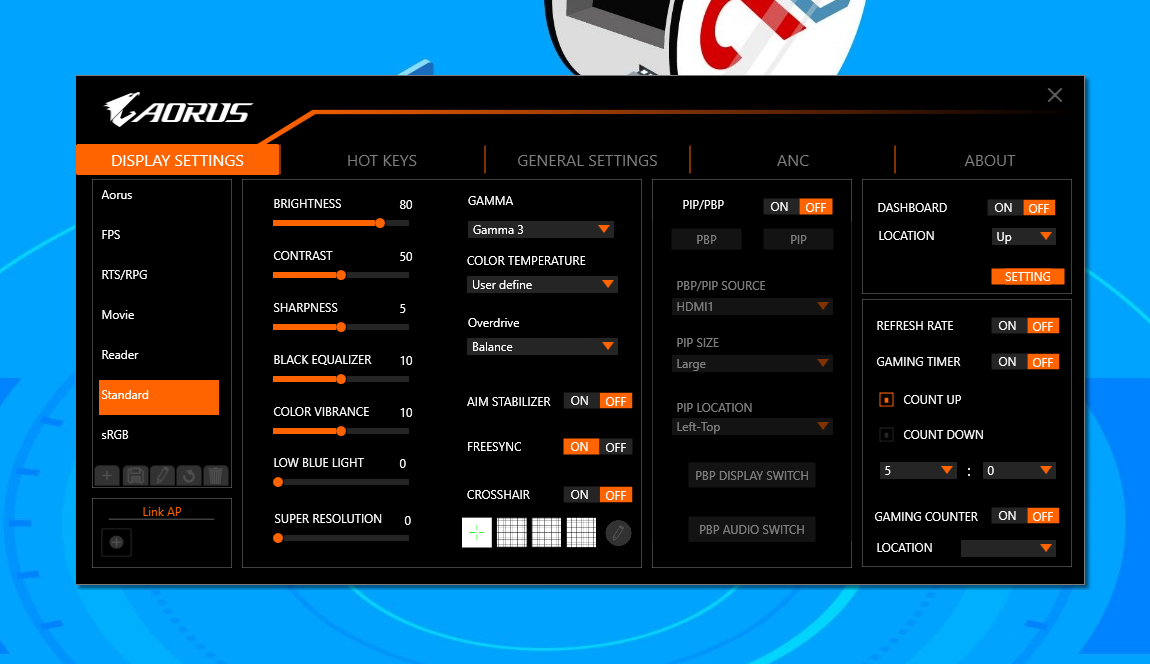Viewport: 1150px width, 664px height.
Task: Switch to the Hot Keys tab
Action: coord(381,161)
